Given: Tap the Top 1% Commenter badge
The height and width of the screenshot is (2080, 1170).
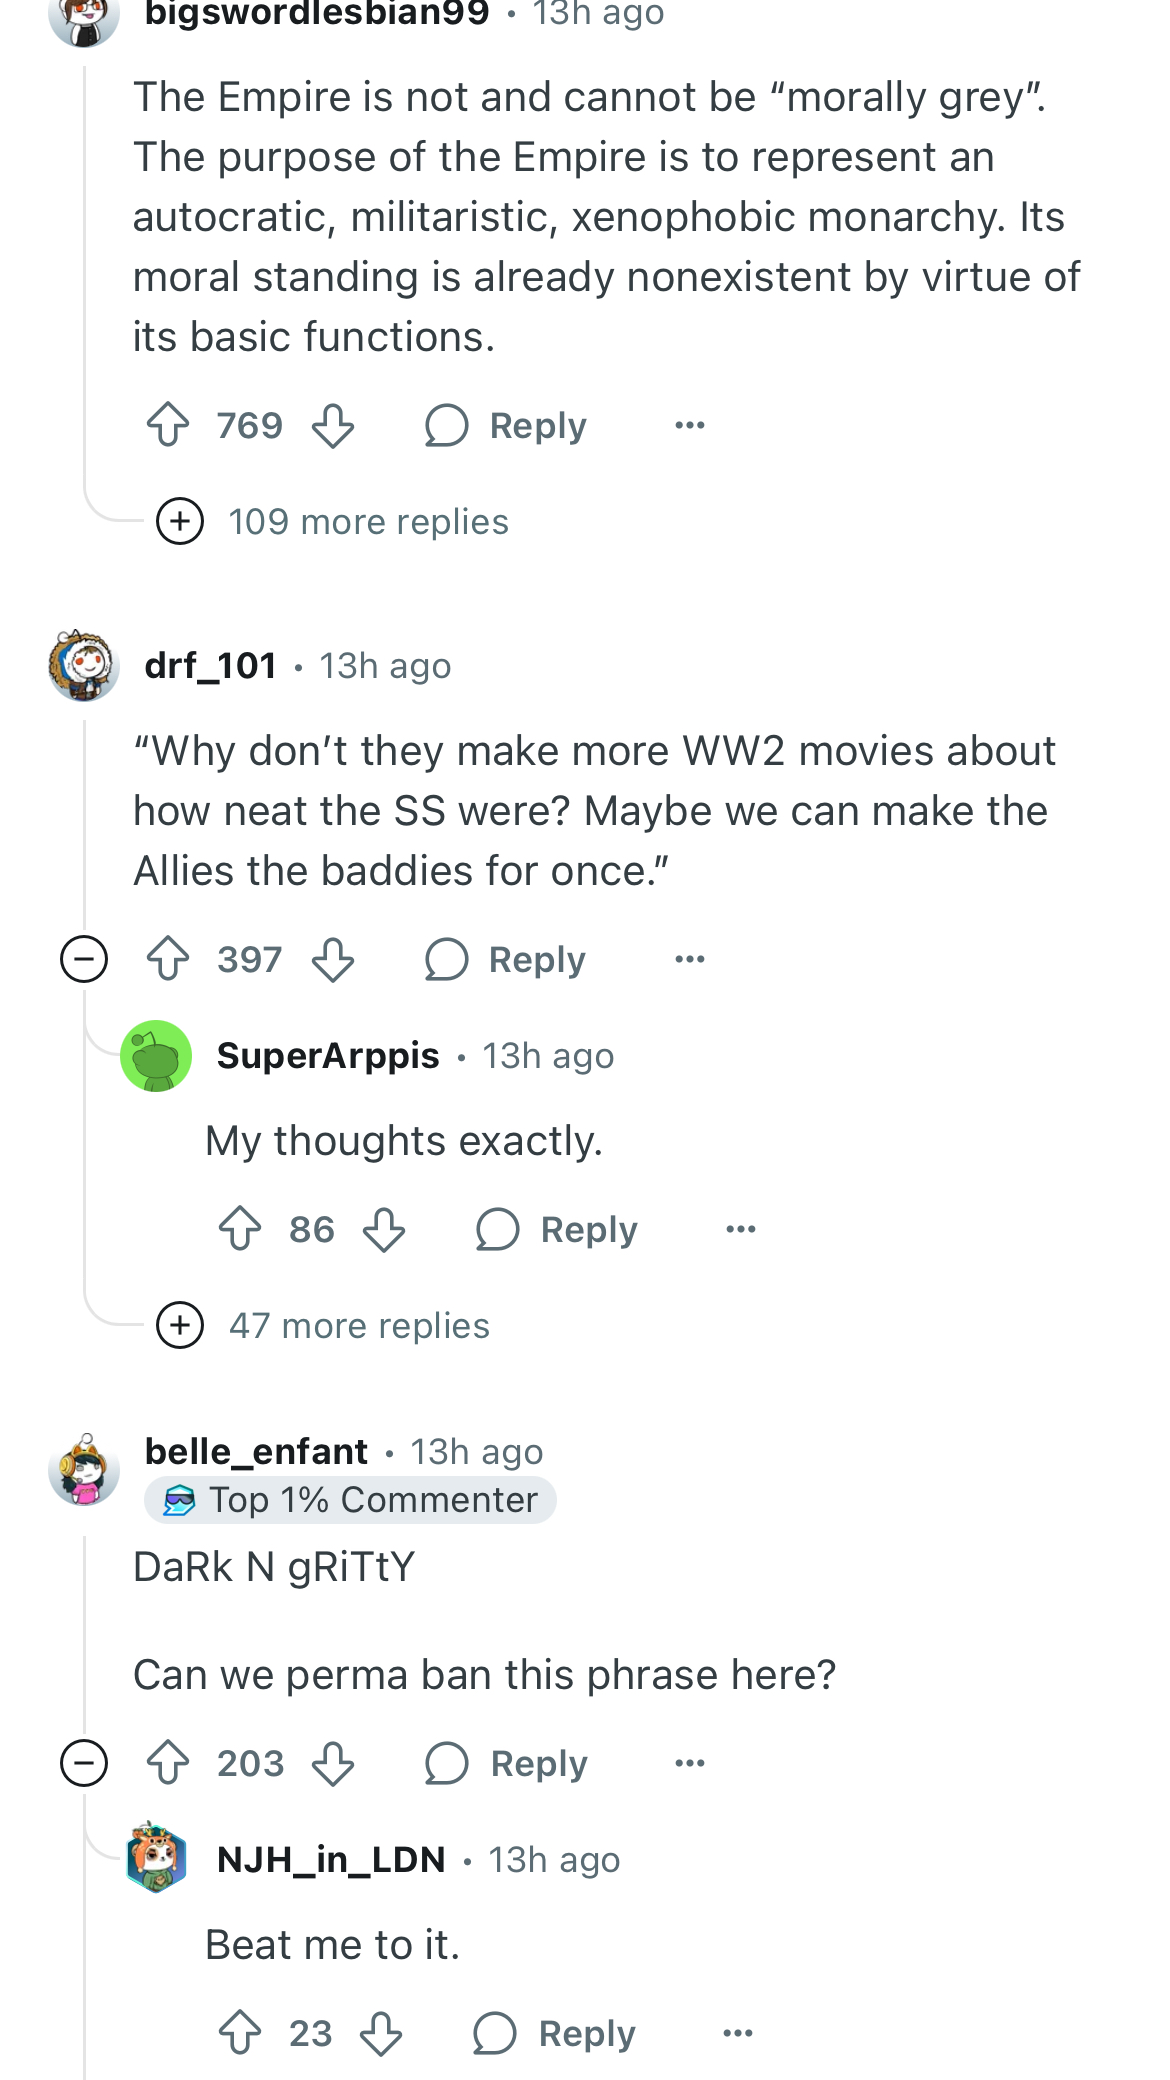Looking at the screenshot, I should pyautogui.click(x=350, y=1500).
